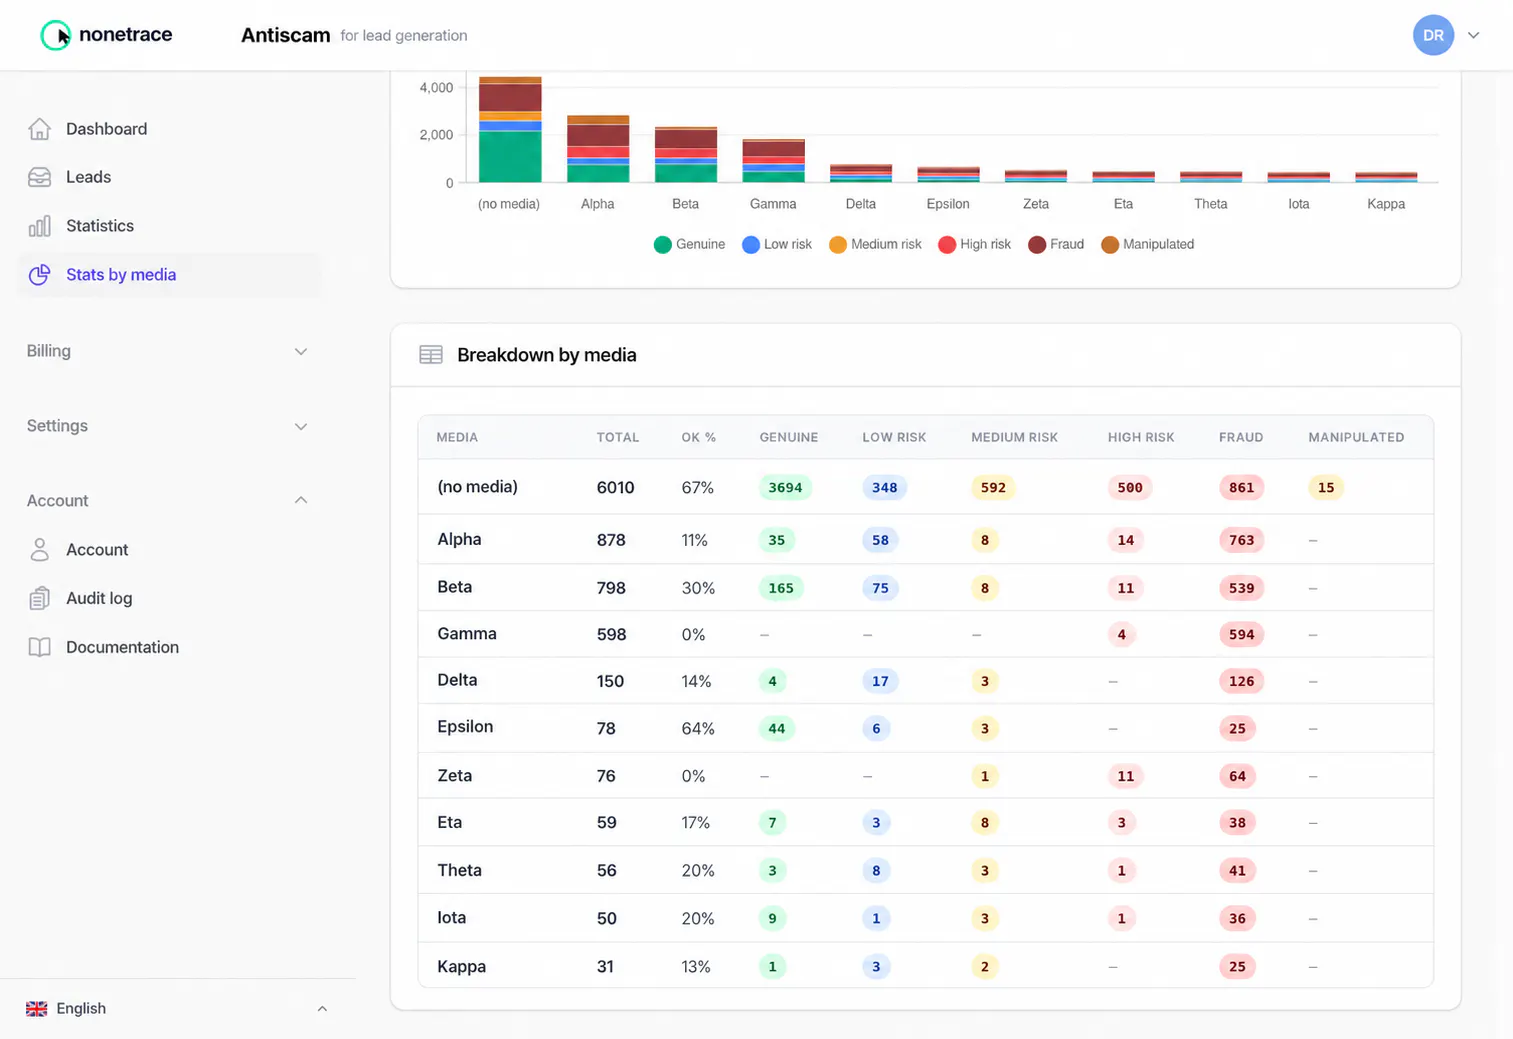This screenshot has width=1513, height=1039.
Task: Open the Dashboard home icon
Action: point(39,129)
